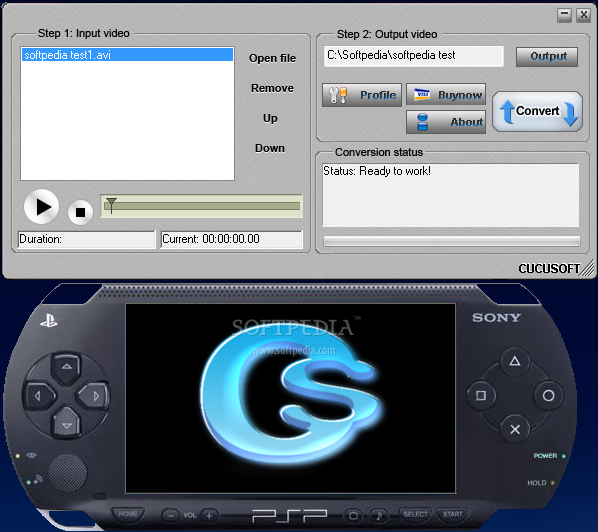
Task: Click the PSP START button
Action: pos(452,514)
